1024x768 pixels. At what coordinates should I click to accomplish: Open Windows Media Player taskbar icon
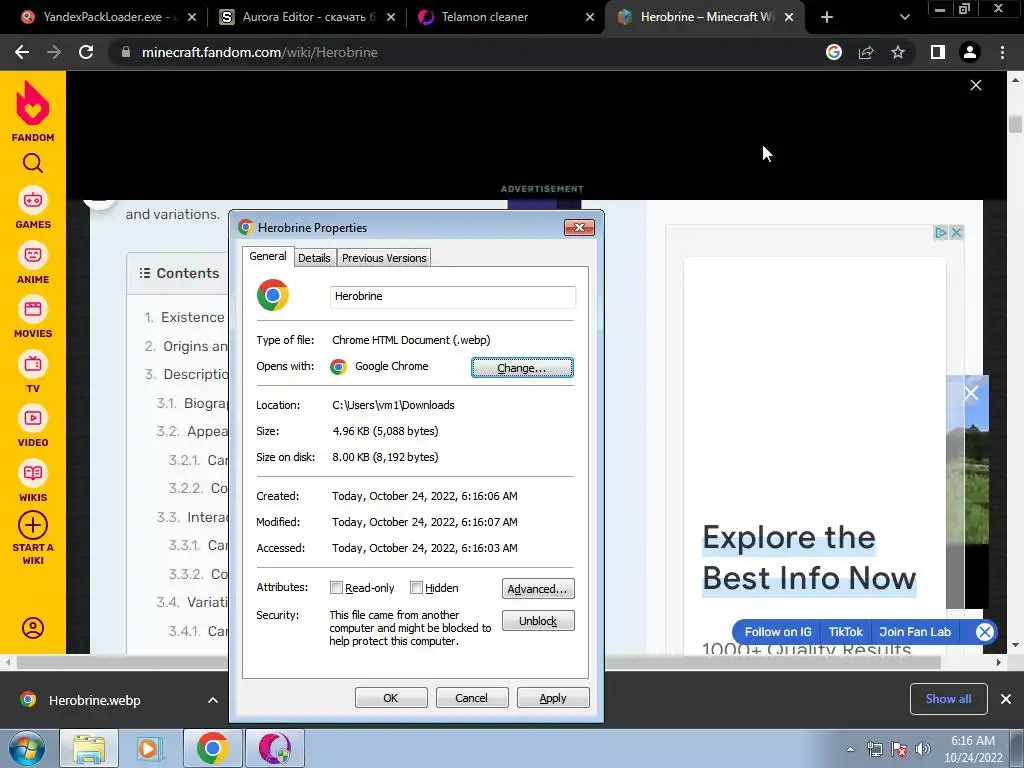coord(148,748)
